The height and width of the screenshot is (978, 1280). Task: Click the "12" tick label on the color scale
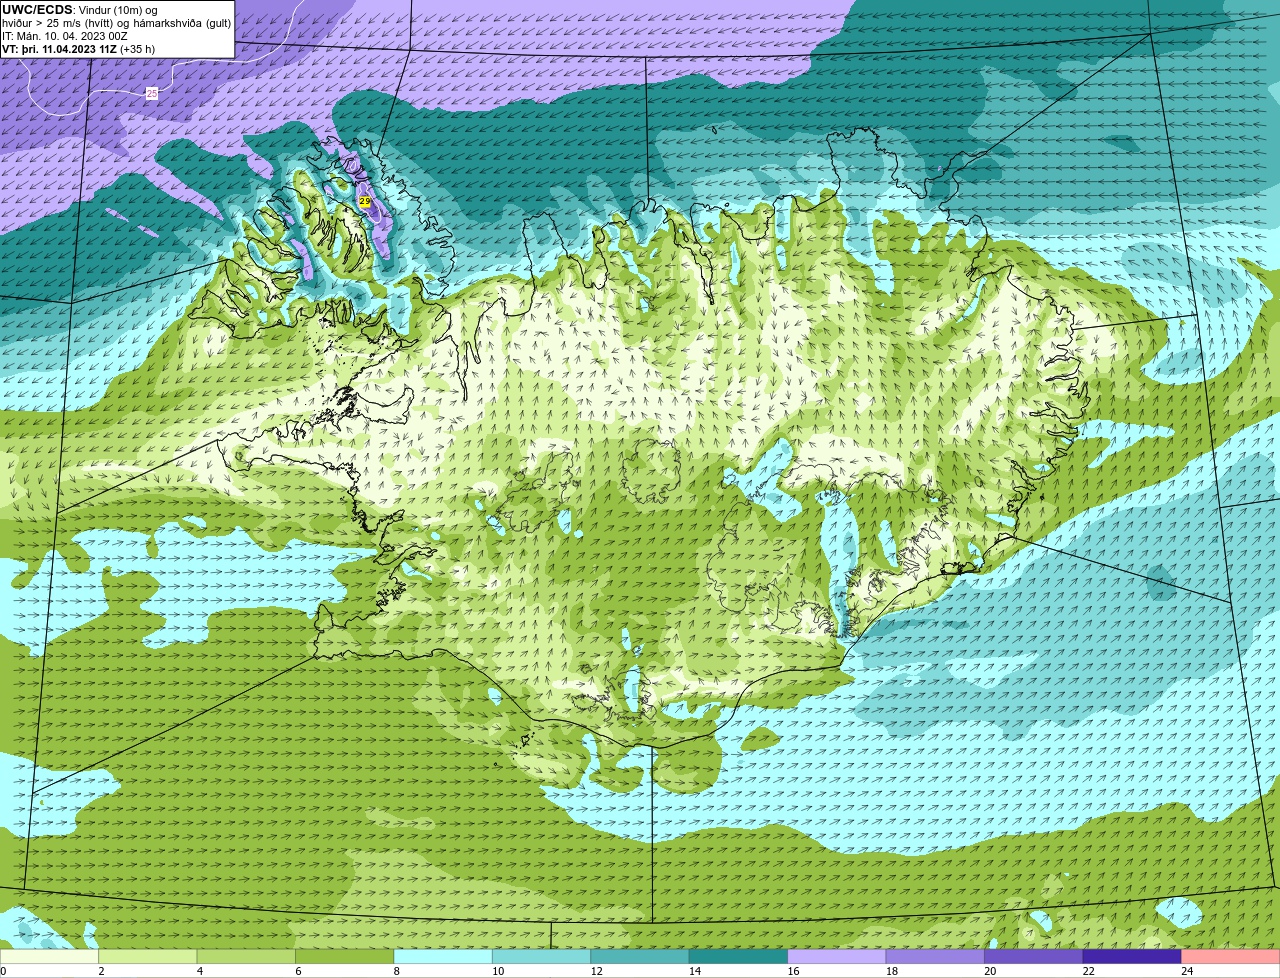pos(596,971)
